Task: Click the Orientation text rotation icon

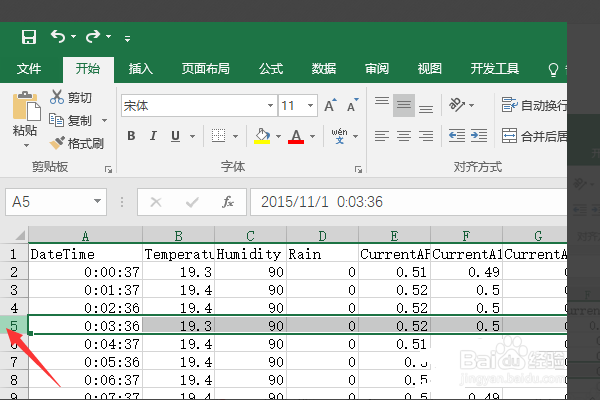Action: pos(457,105)
